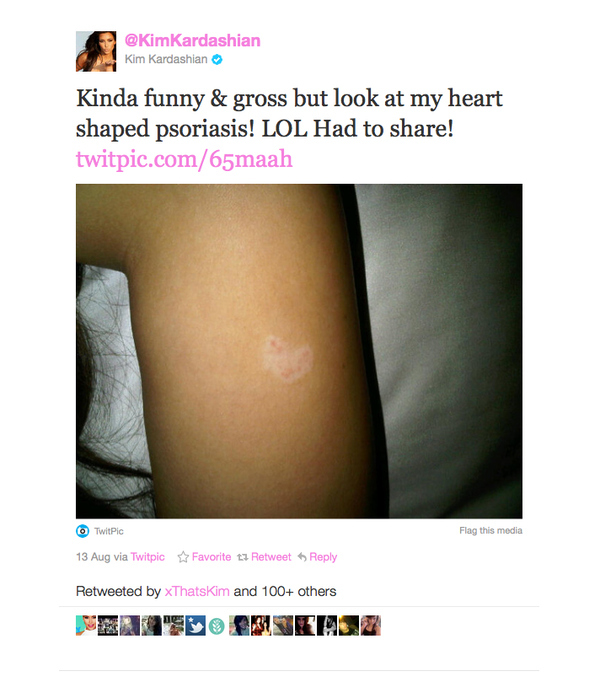Click the star Favorite icon
This screenshot has height=698, width=600.
183,557
